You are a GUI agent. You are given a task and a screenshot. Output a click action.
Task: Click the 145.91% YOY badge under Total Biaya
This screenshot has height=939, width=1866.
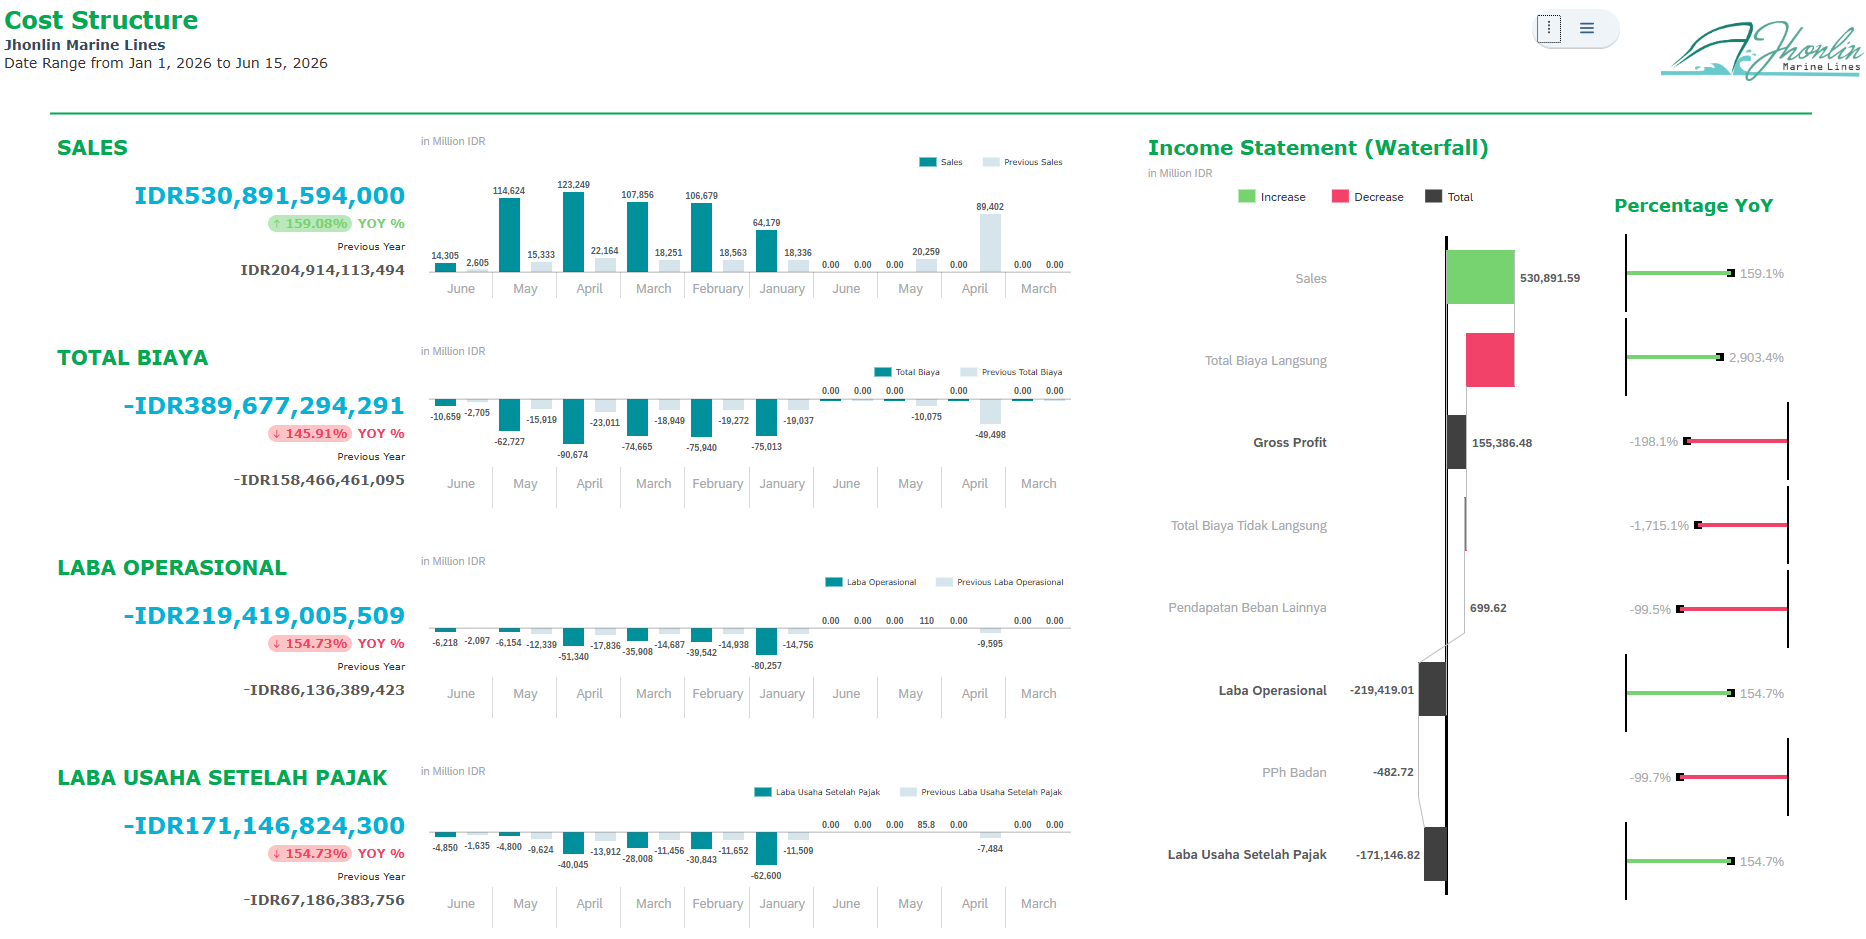point(310,434)
